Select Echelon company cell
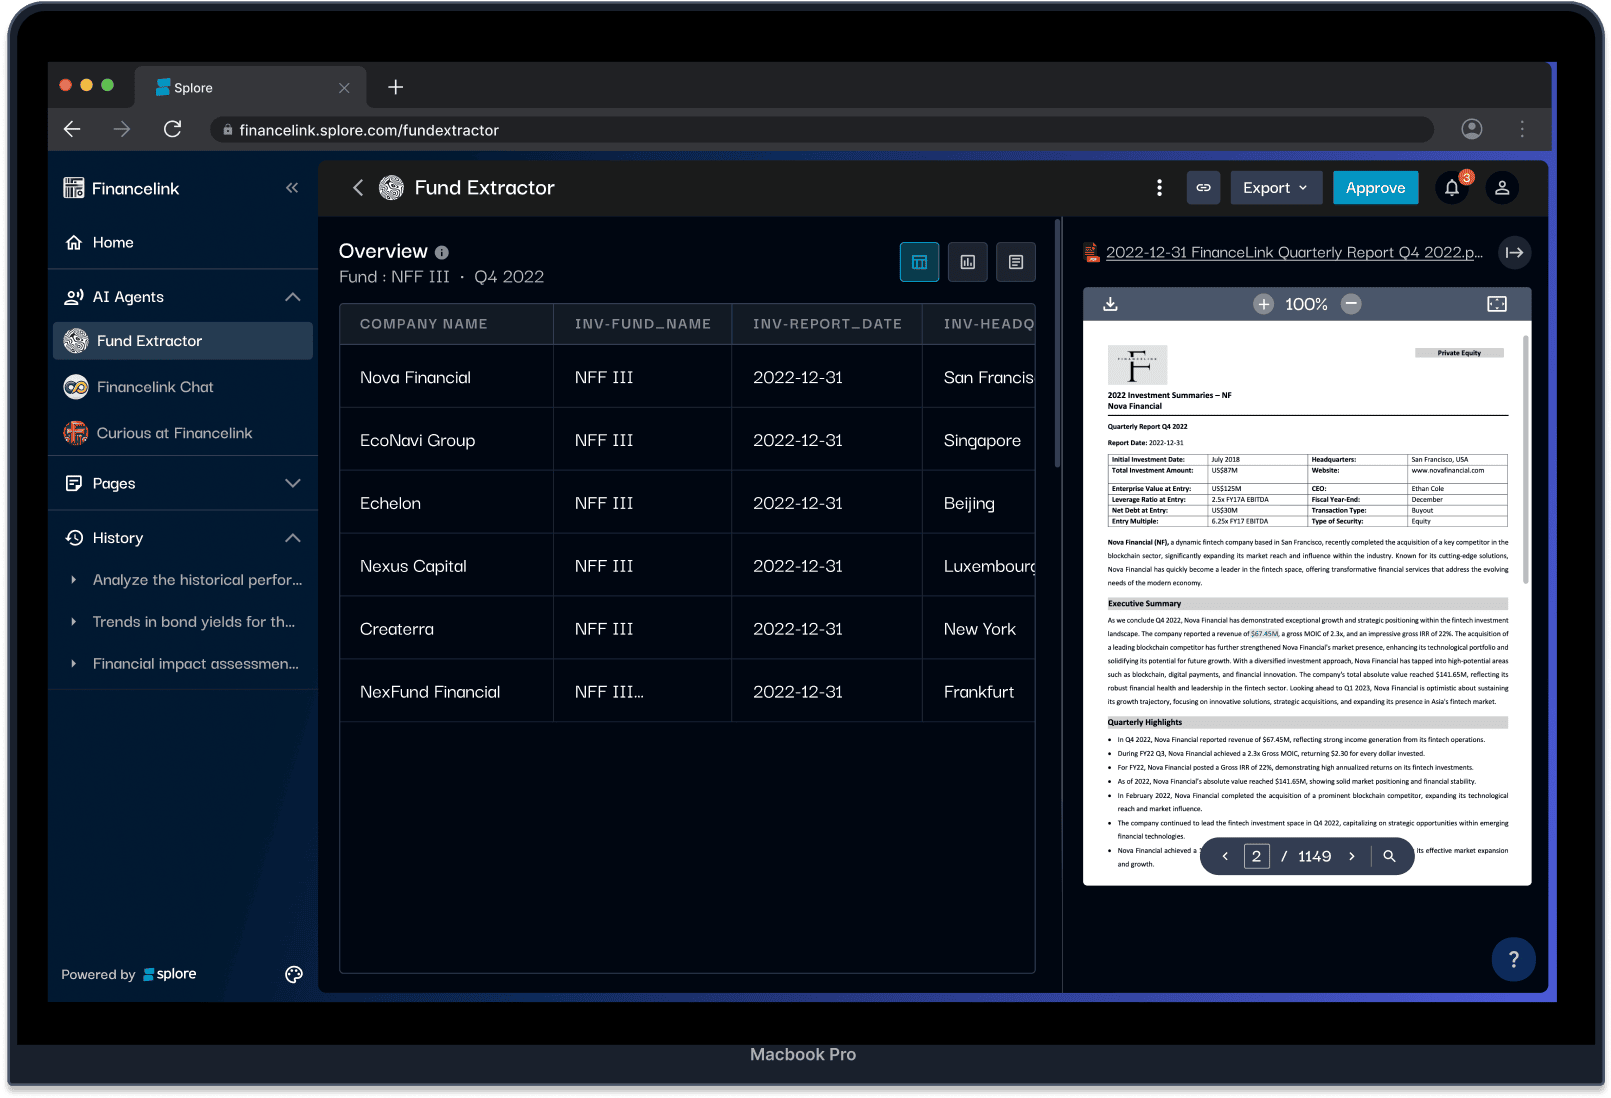 pyautogui.click(x=446, y=503)
